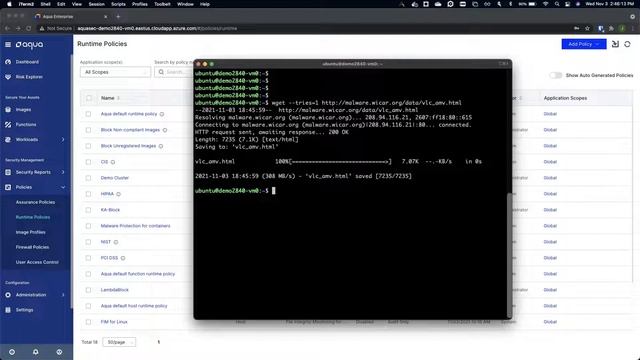The height and width of the screenshot is (360, 640).
Task: Open the Shell menu in iTerm2 menu bar
Action: click(45, 4)
